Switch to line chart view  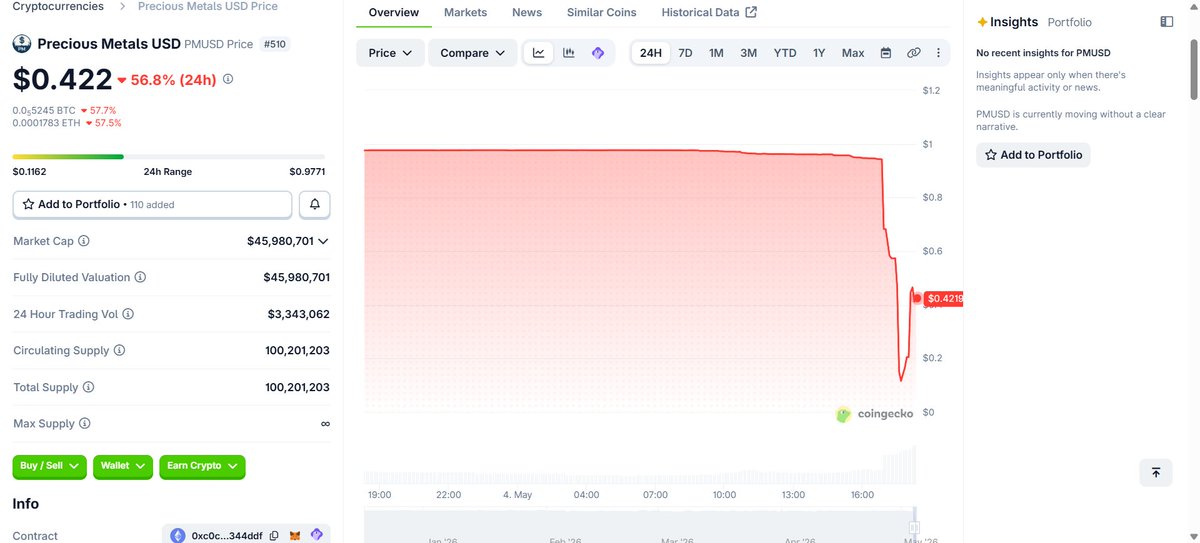pyautogui.click(x=538, y=53)
